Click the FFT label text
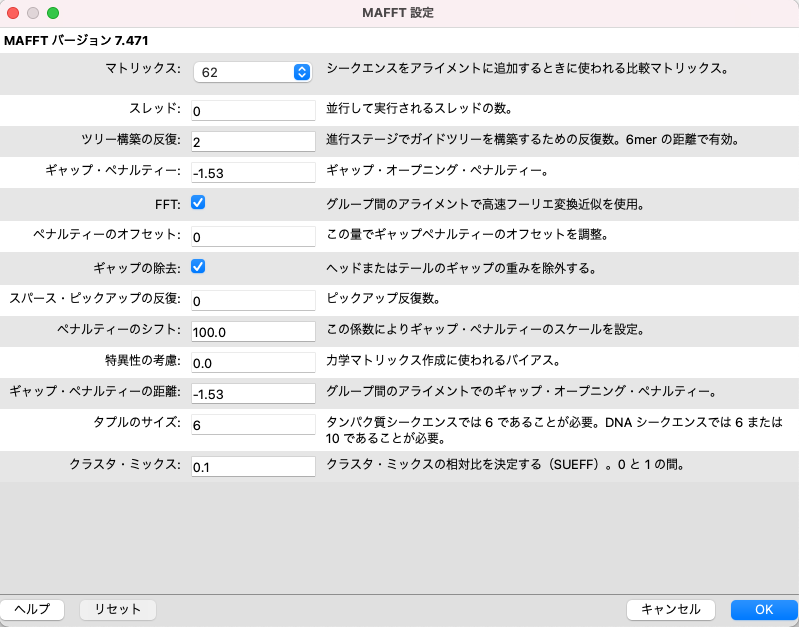The width and height of the screenshot is (799, 627). pos(168,204)
